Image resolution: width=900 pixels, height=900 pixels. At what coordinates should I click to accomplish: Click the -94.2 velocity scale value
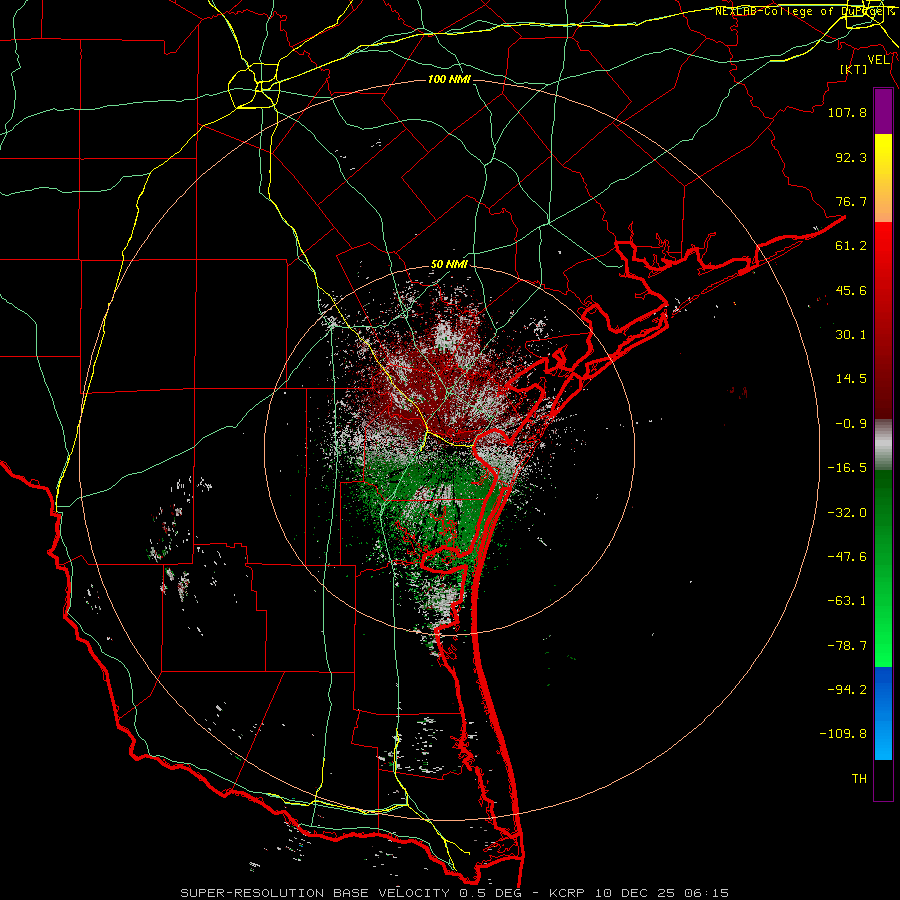[847, 690]
